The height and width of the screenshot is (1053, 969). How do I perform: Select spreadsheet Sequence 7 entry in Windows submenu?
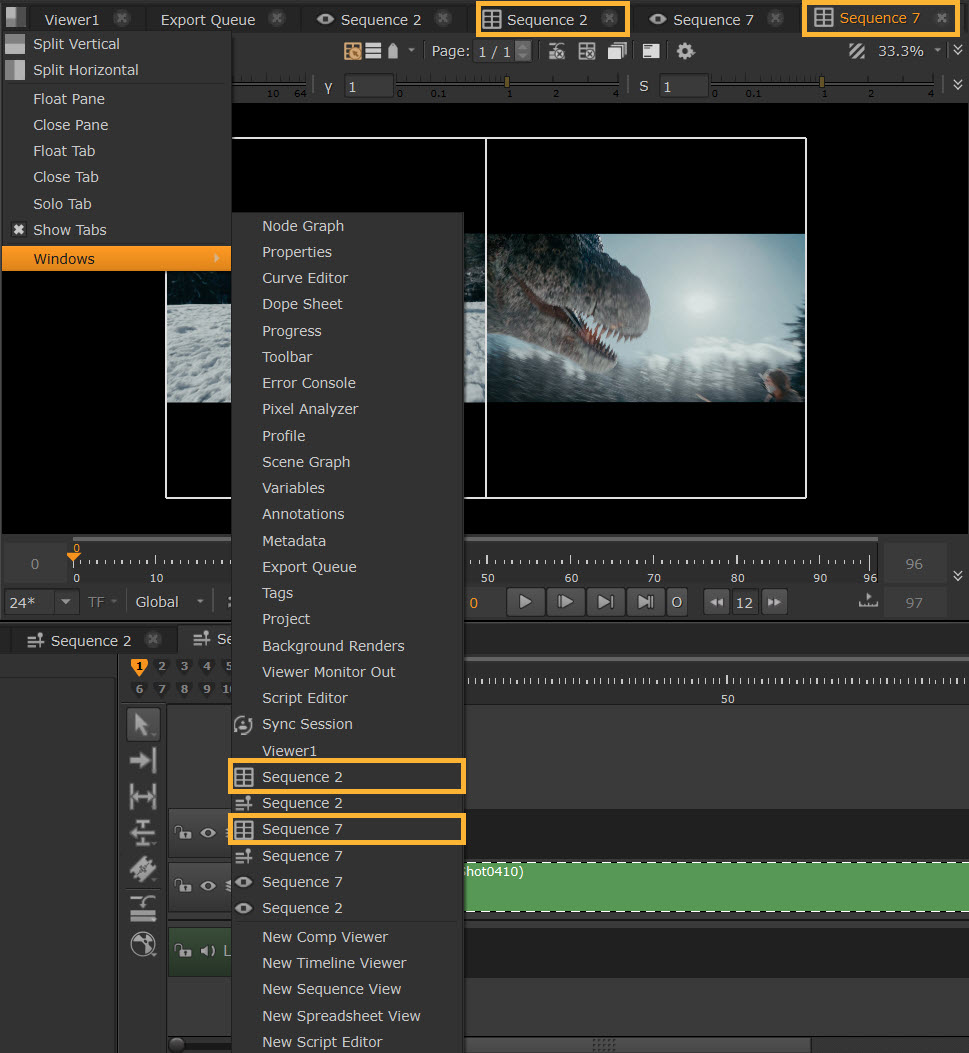(x=347, y=829)
